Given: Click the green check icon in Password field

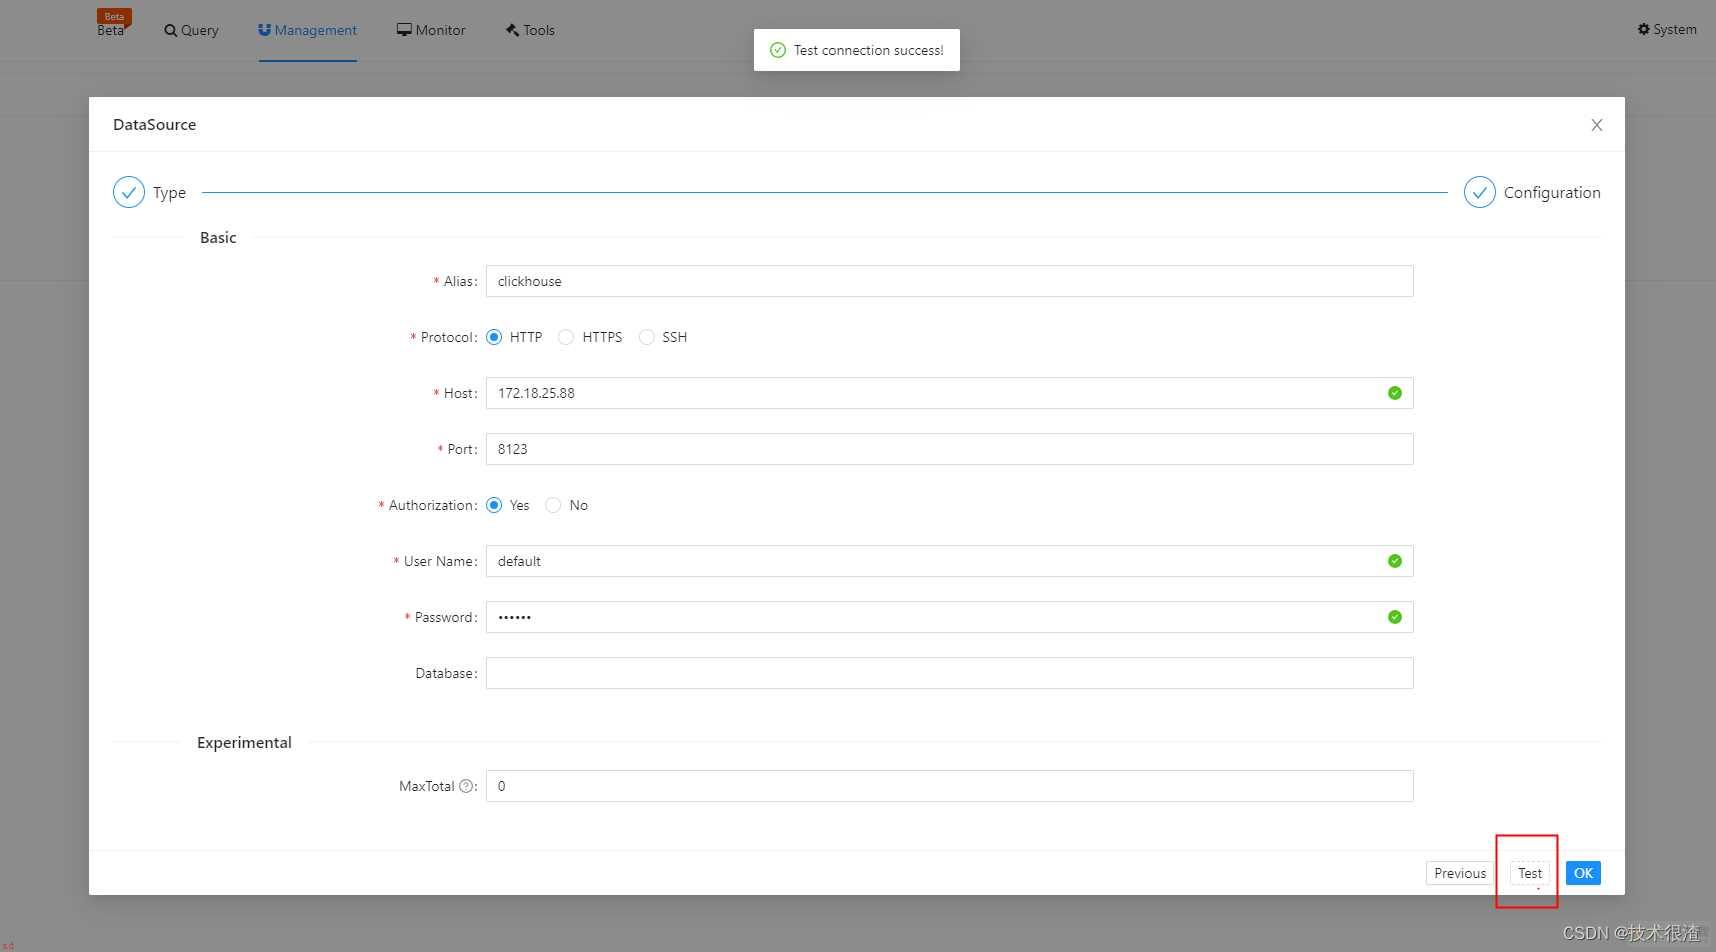Looking at the screenshot, I should tap(1395, 617).
